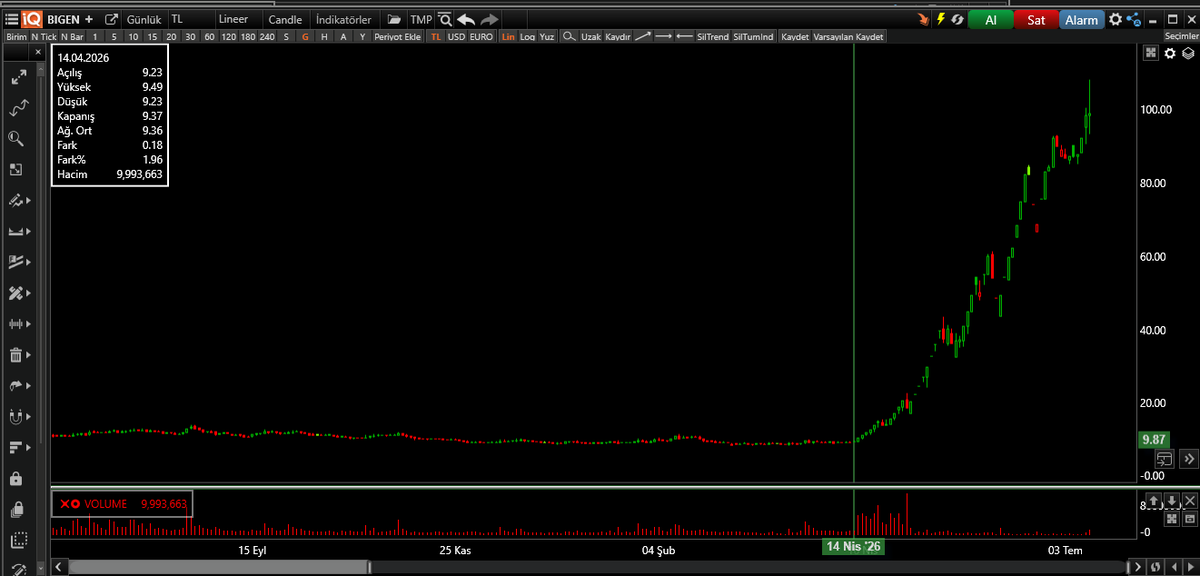Open the folder icon to load a template

coord(394,19)
